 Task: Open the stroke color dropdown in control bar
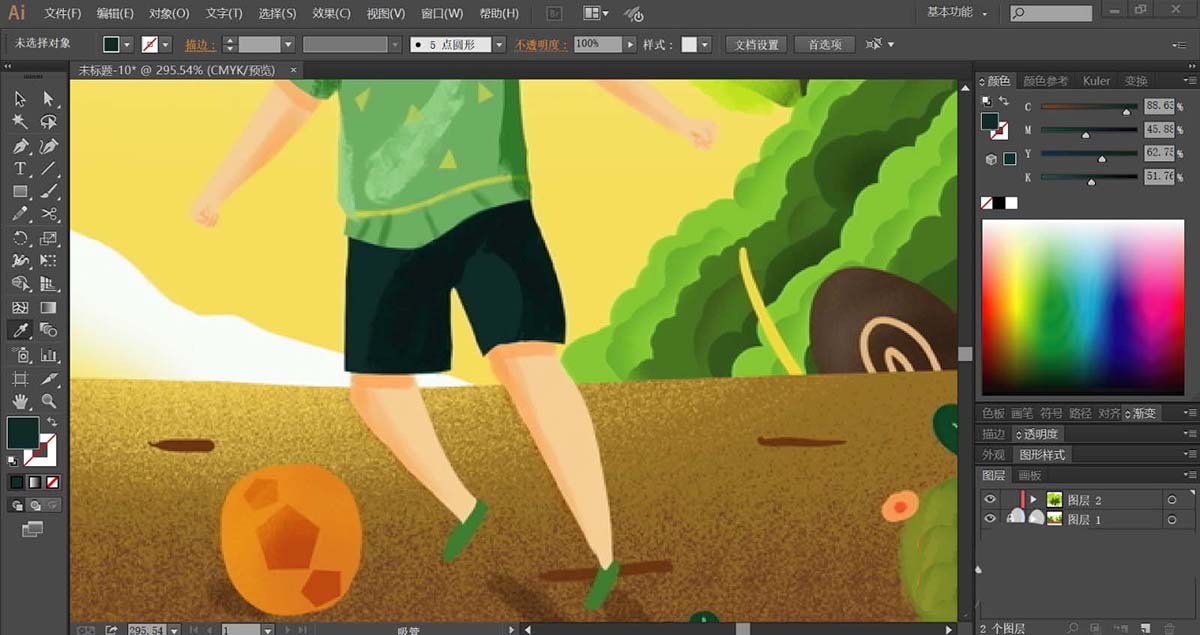165,45
